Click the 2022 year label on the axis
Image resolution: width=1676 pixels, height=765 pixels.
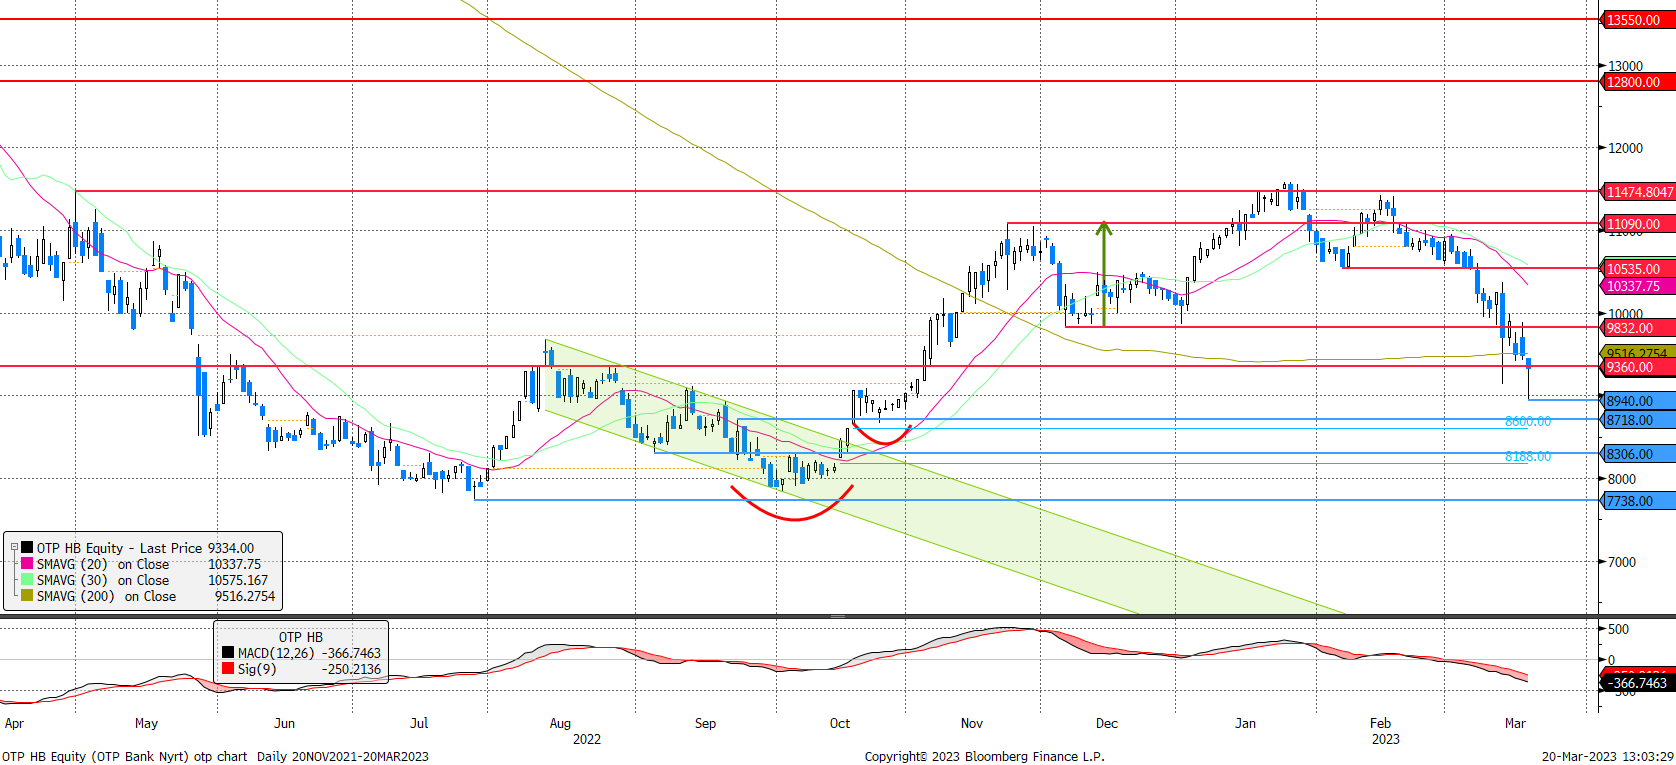587,739
